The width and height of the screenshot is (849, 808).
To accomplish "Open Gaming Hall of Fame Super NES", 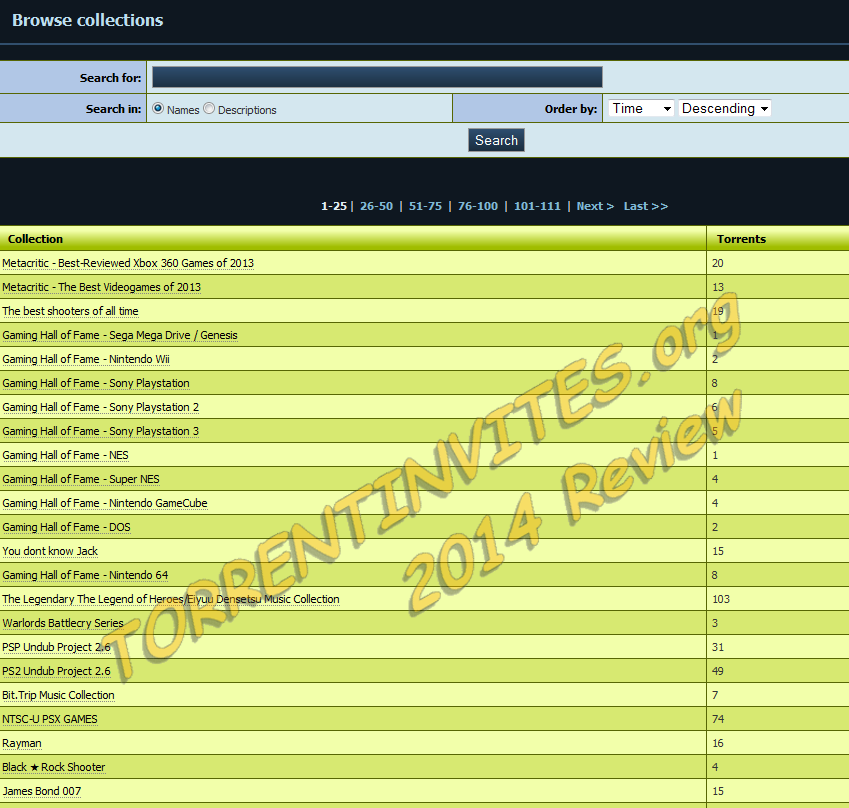I will (x=81, y=479).
